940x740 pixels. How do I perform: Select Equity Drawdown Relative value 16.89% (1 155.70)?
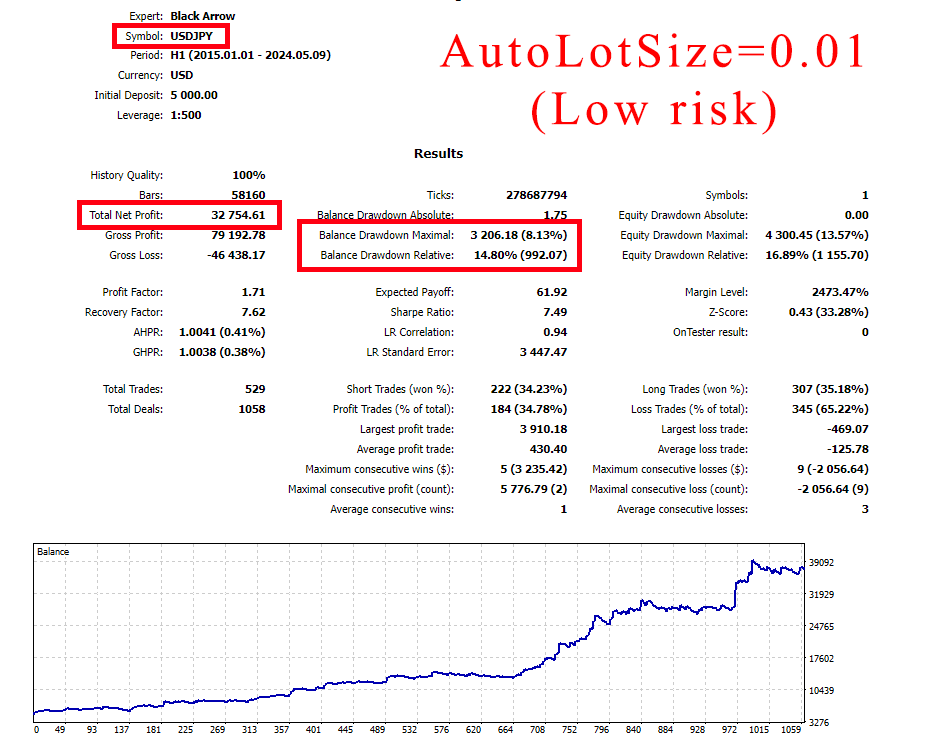(817, 255)
